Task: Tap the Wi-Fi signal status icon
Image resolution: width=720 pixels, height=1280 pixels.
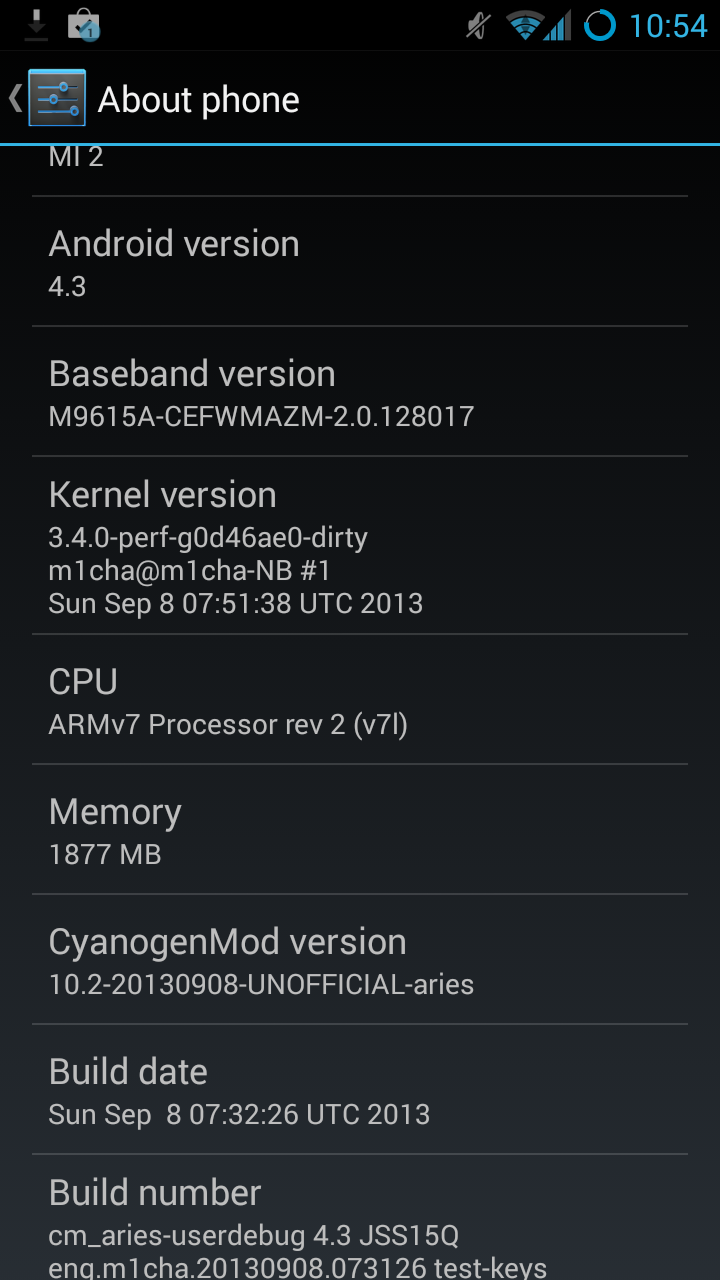Action: click(524, 25)
